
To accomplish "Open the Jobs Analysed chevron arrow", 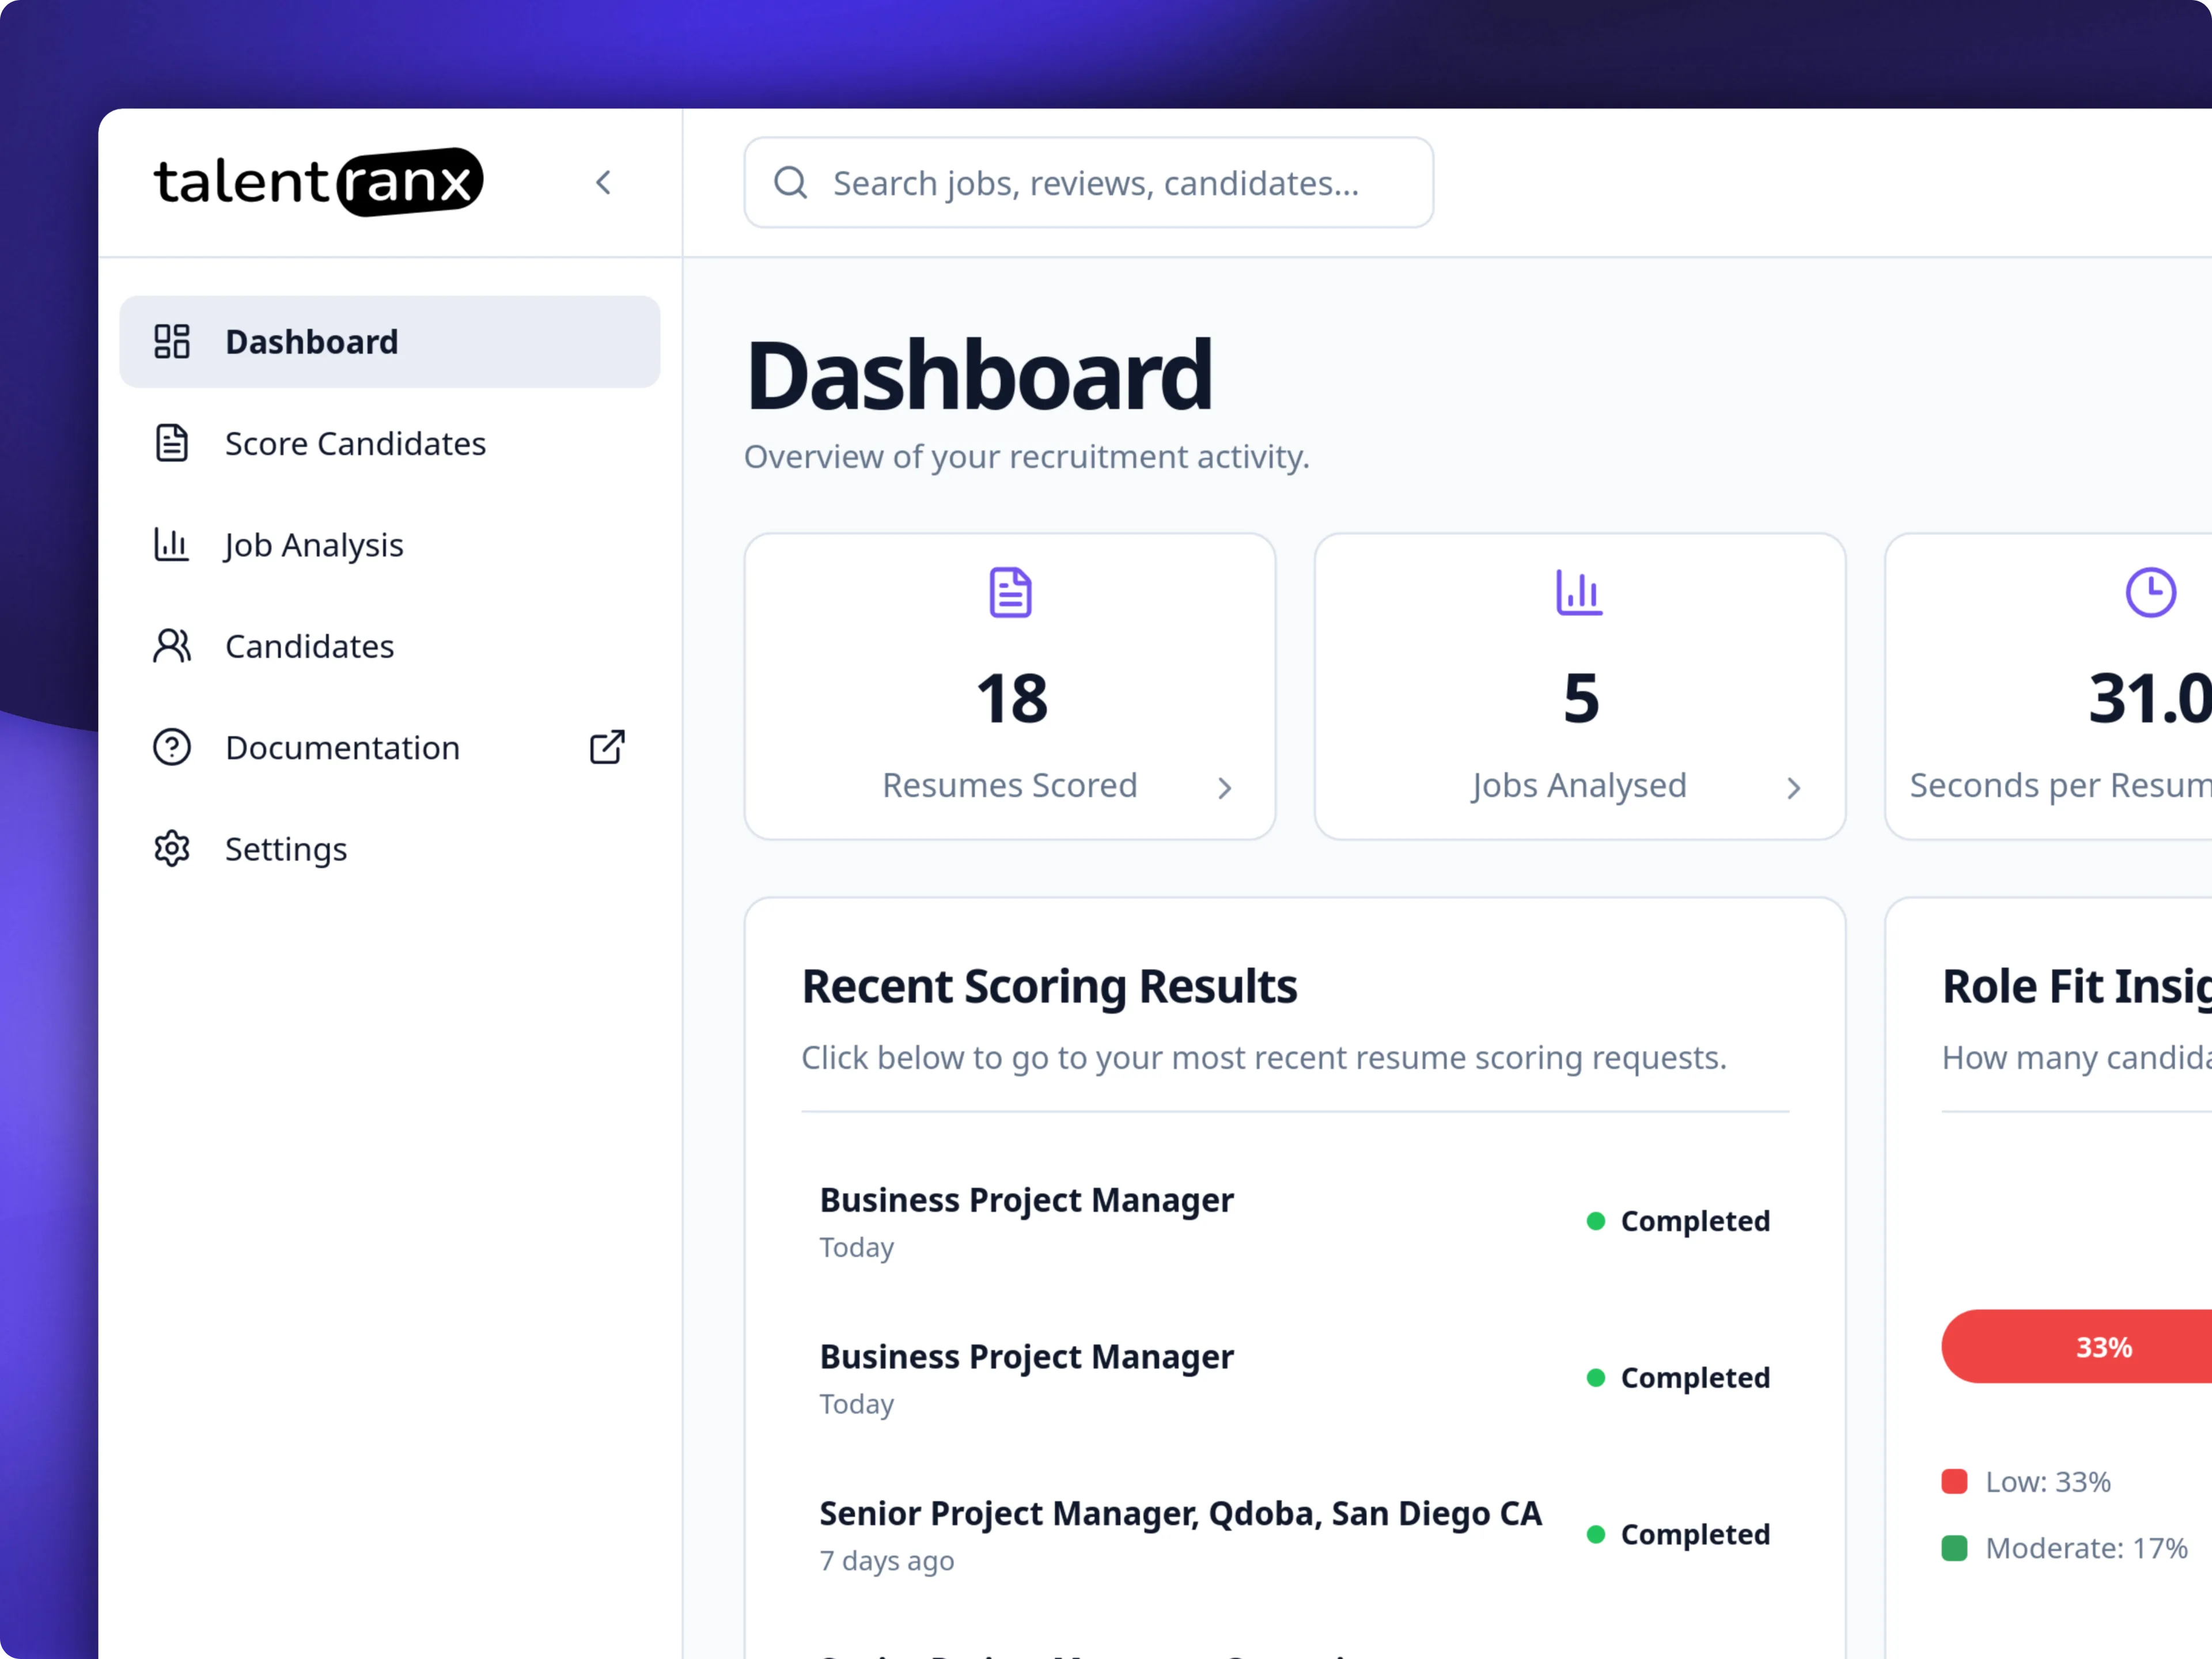I will tap(1794, 789).
